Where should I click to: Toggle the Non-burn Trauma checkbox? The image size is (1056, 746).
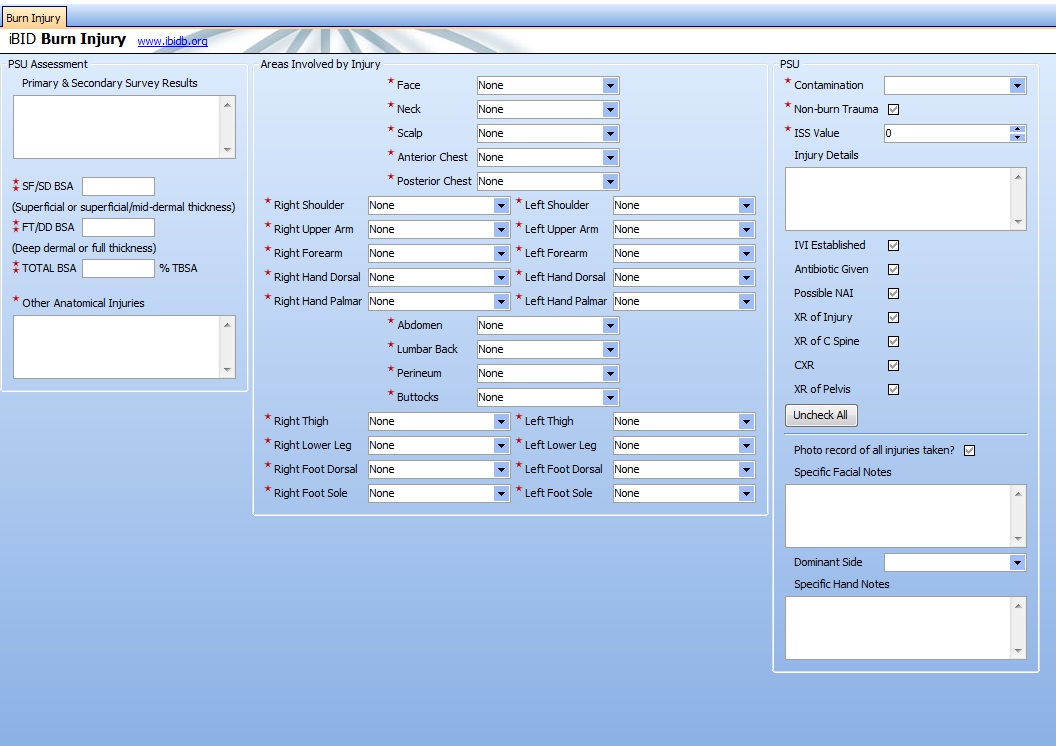pyautogui.click(x=894, y=110)
